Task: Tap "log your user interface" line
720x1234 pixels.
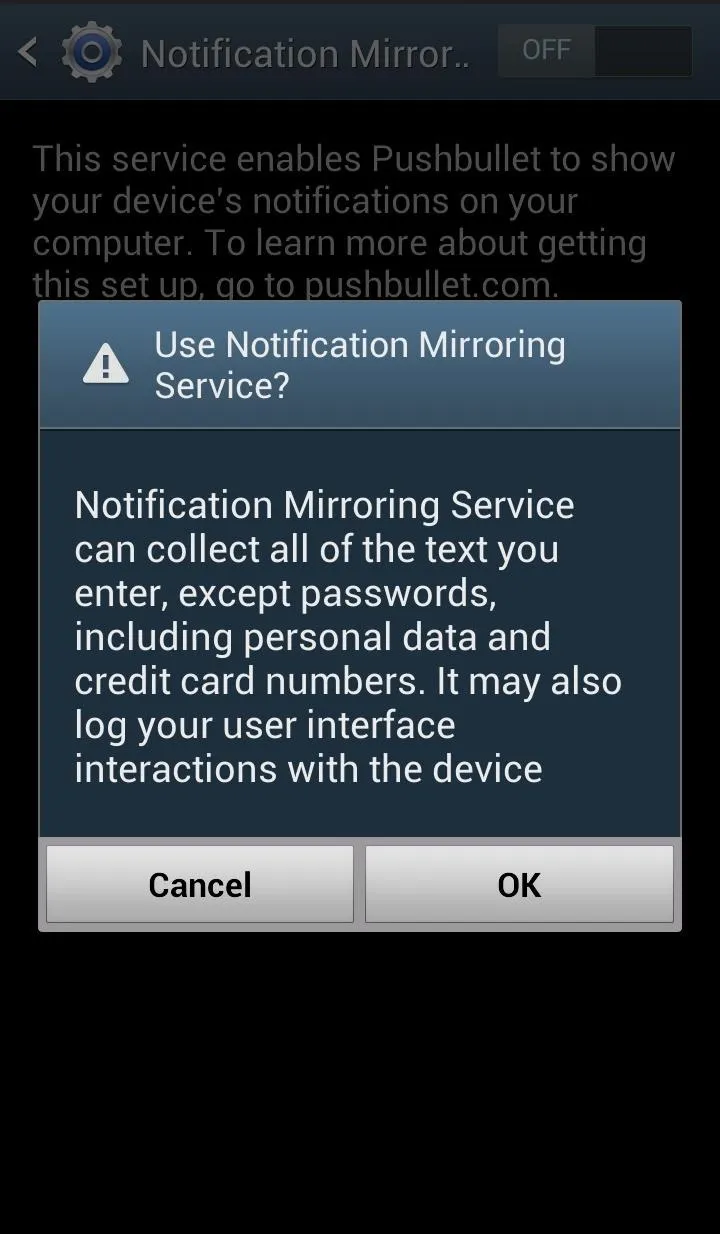Action: (x=265, y=727)
